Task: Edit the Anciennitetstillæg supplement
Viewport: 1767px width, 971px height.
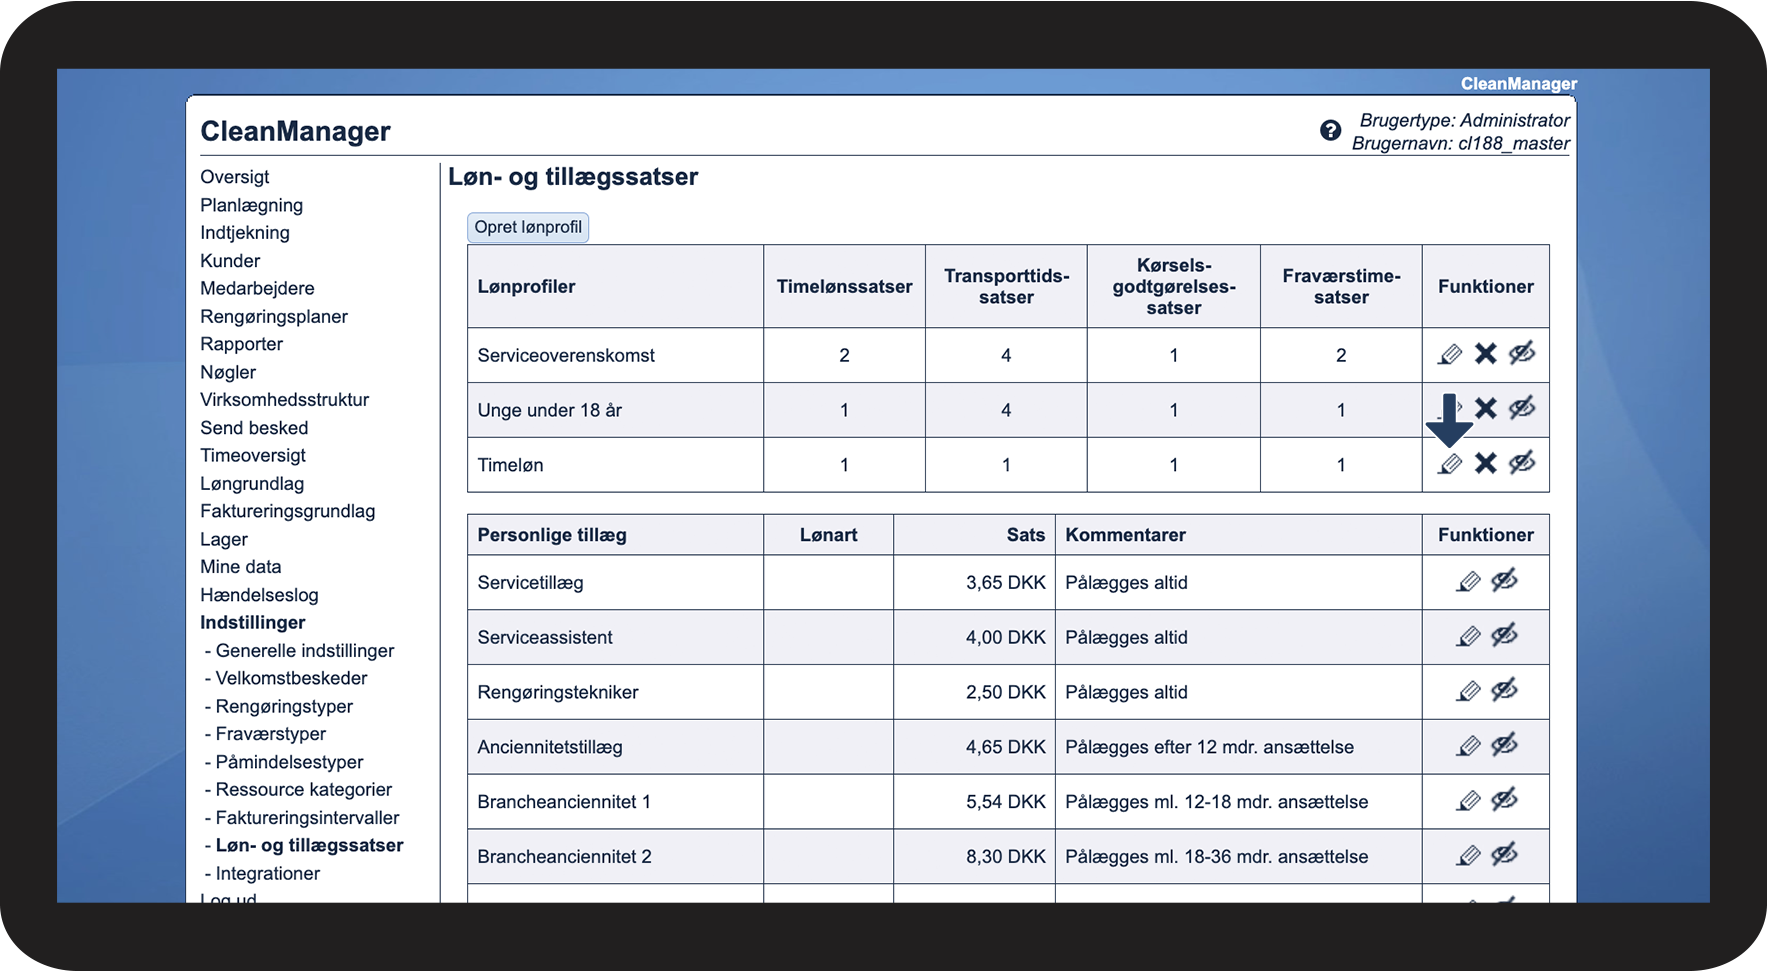Action: pos(1468,746)
